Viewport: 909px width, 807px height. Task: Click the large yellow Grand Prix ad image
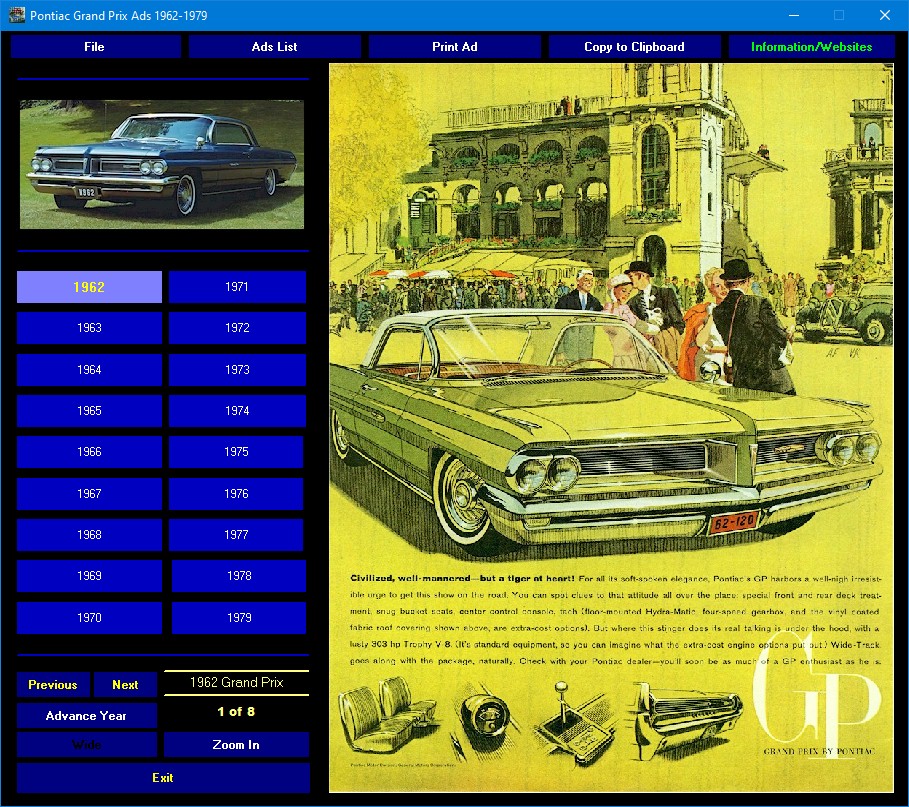coord(611,428)
